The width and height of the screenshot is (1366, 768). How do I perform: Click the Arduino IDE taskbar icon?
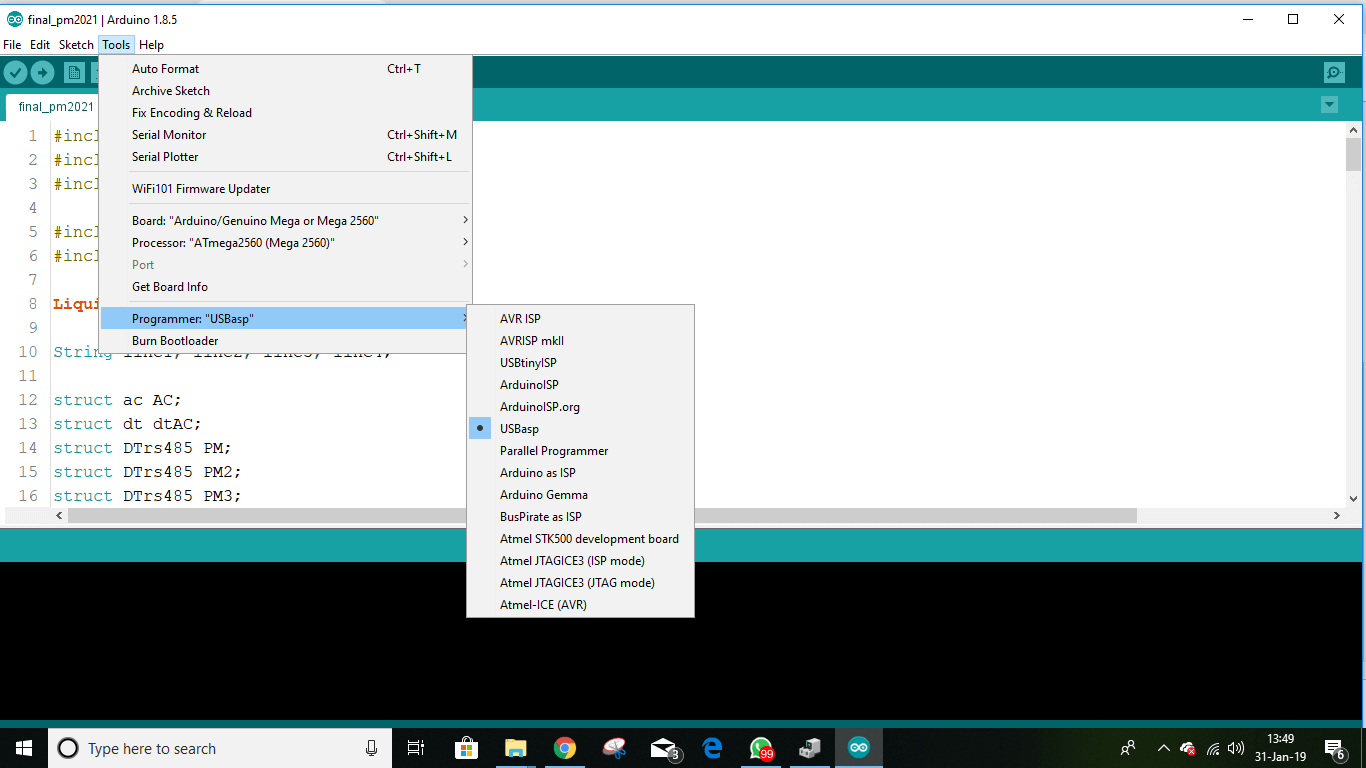(859, 748)
